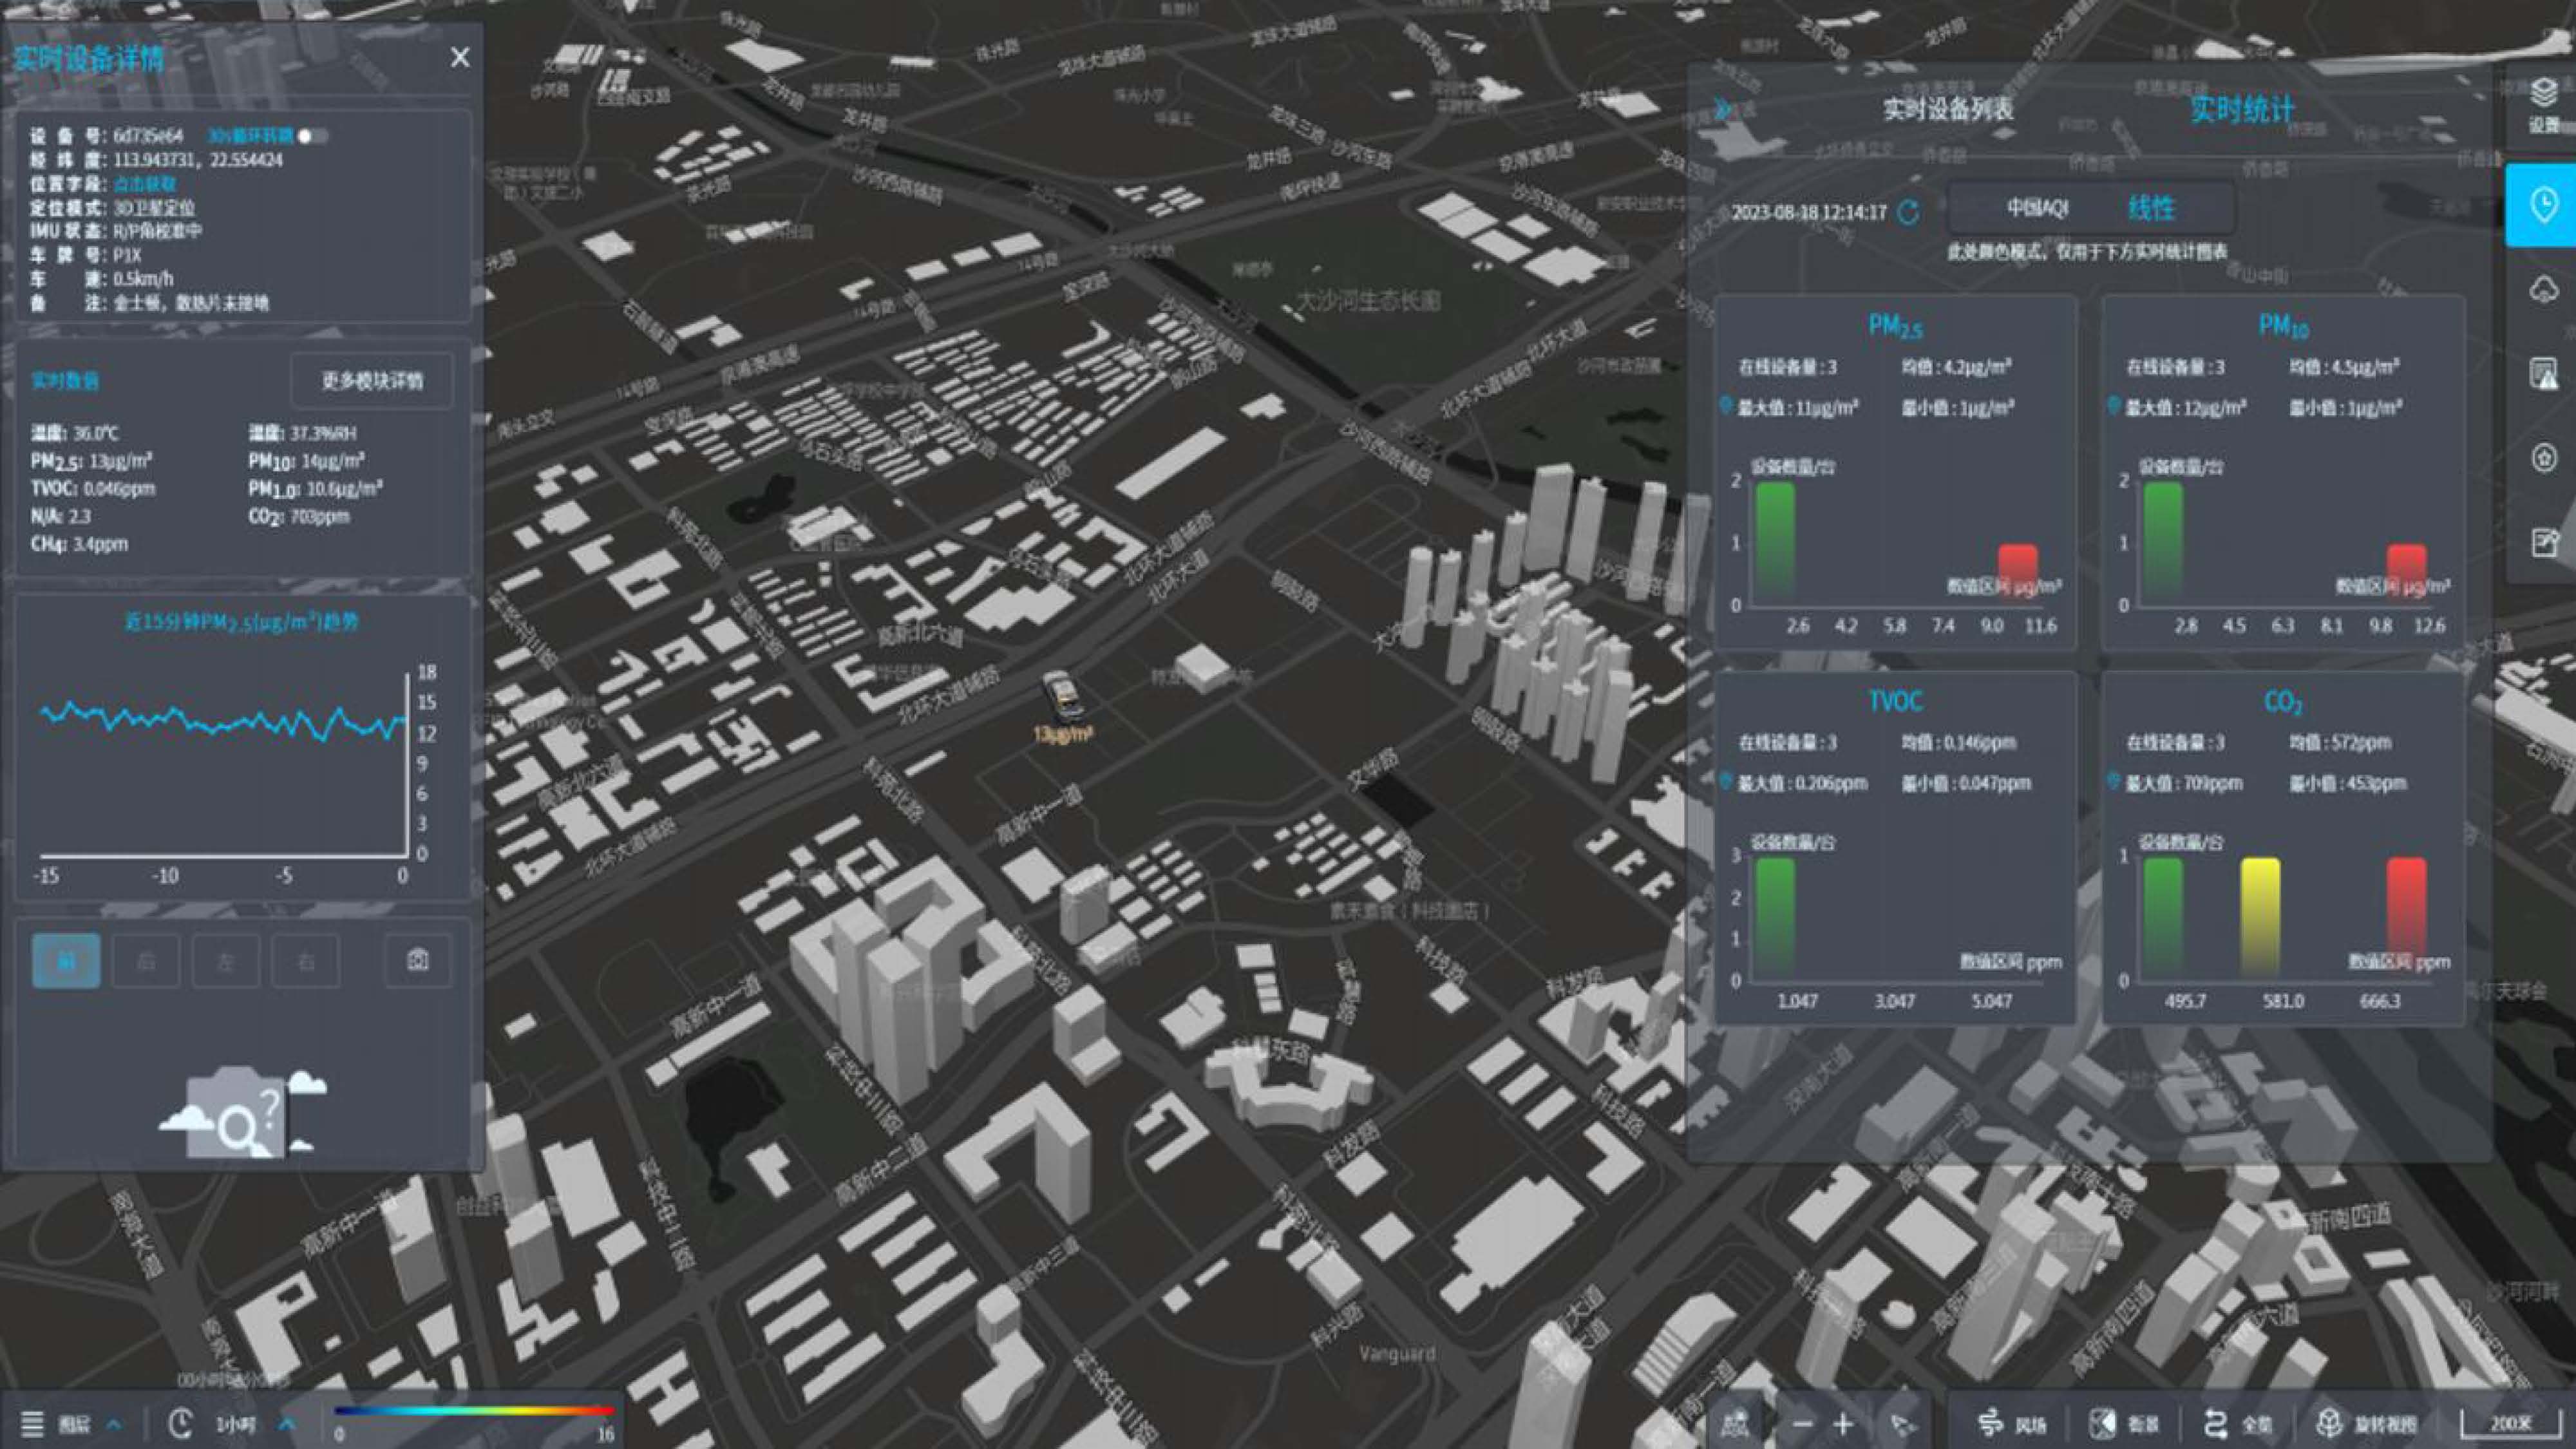The width and height of the screenshot is (2576, 1449).
Task: Expand the 图层 layers menu
Action: point(75,1423)
